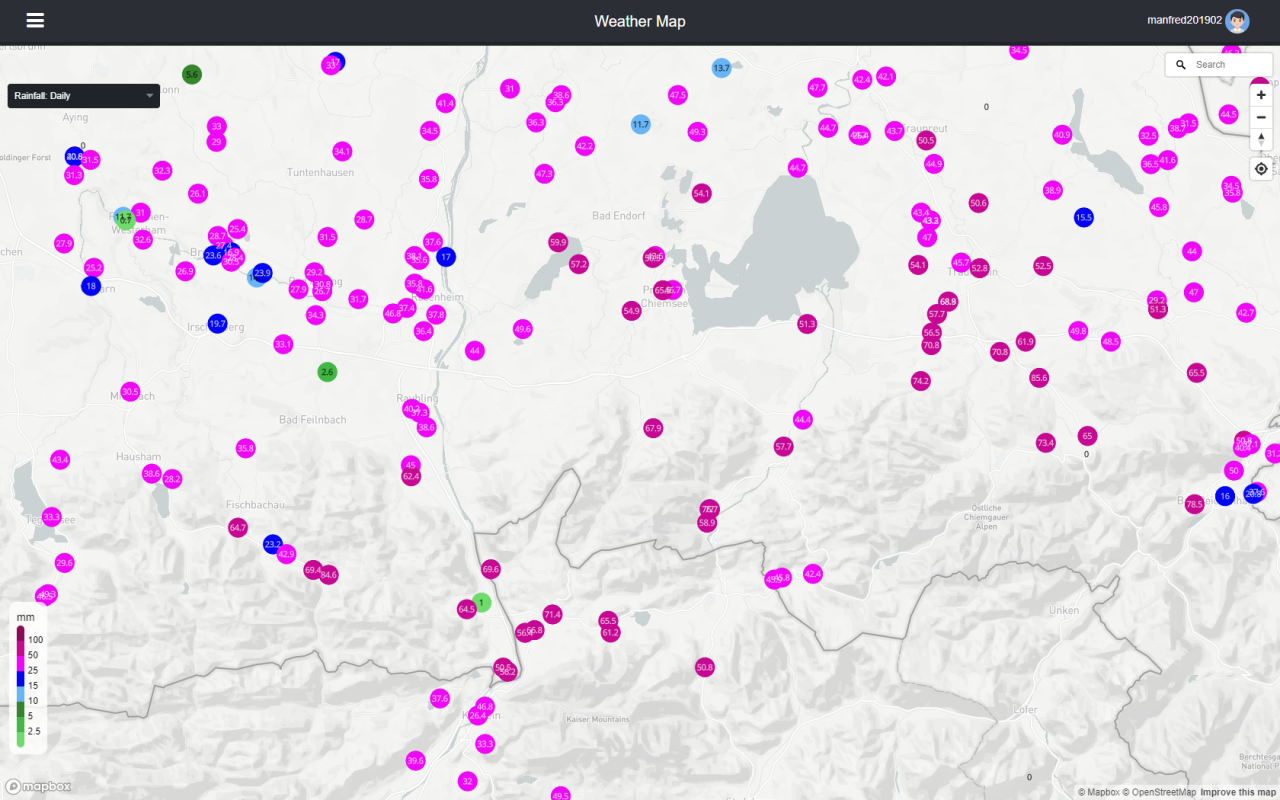Open the Improve this map link
Screen dimensions: 1280x800
(1238, 792)
